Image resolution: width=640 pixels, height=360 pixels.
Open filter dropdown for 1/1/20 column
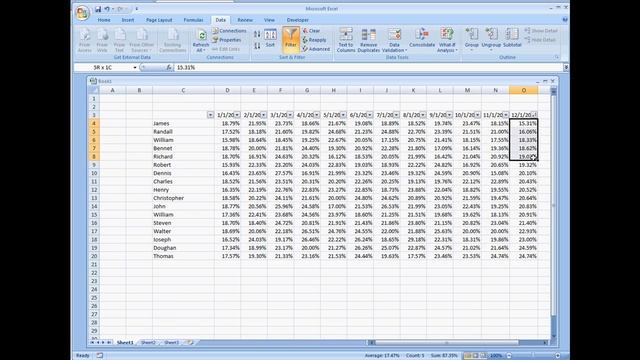[x=237, y=115]
